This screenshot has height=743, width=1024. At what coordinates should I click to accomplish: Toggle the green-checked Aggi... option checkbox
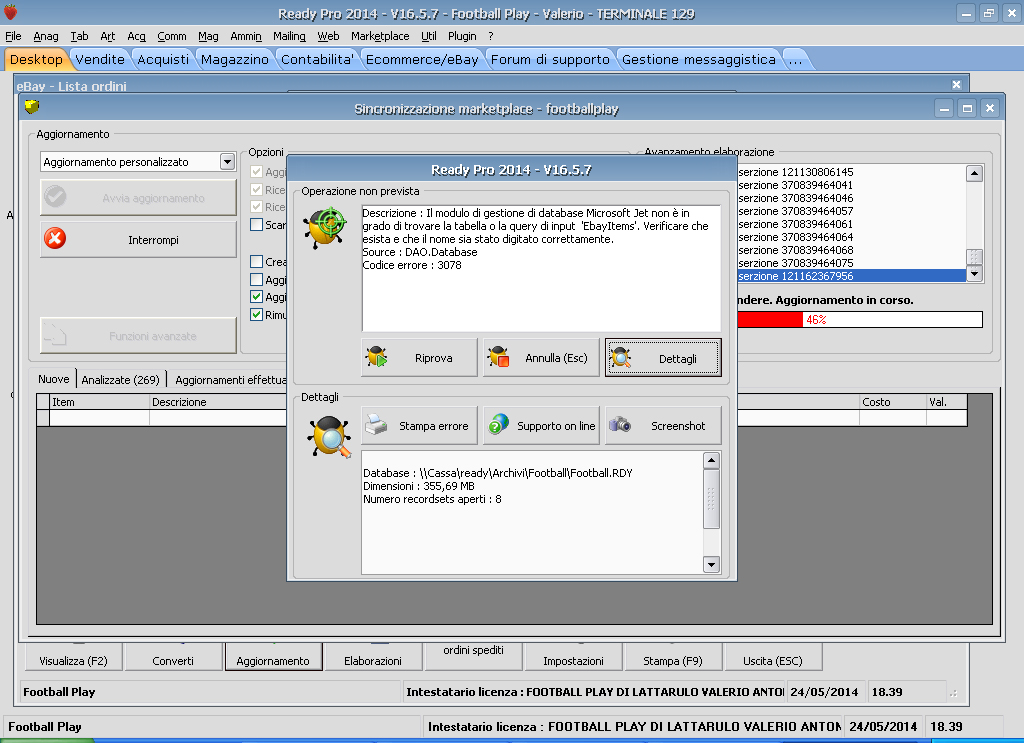pyautogui.click(x=257, y=296)
